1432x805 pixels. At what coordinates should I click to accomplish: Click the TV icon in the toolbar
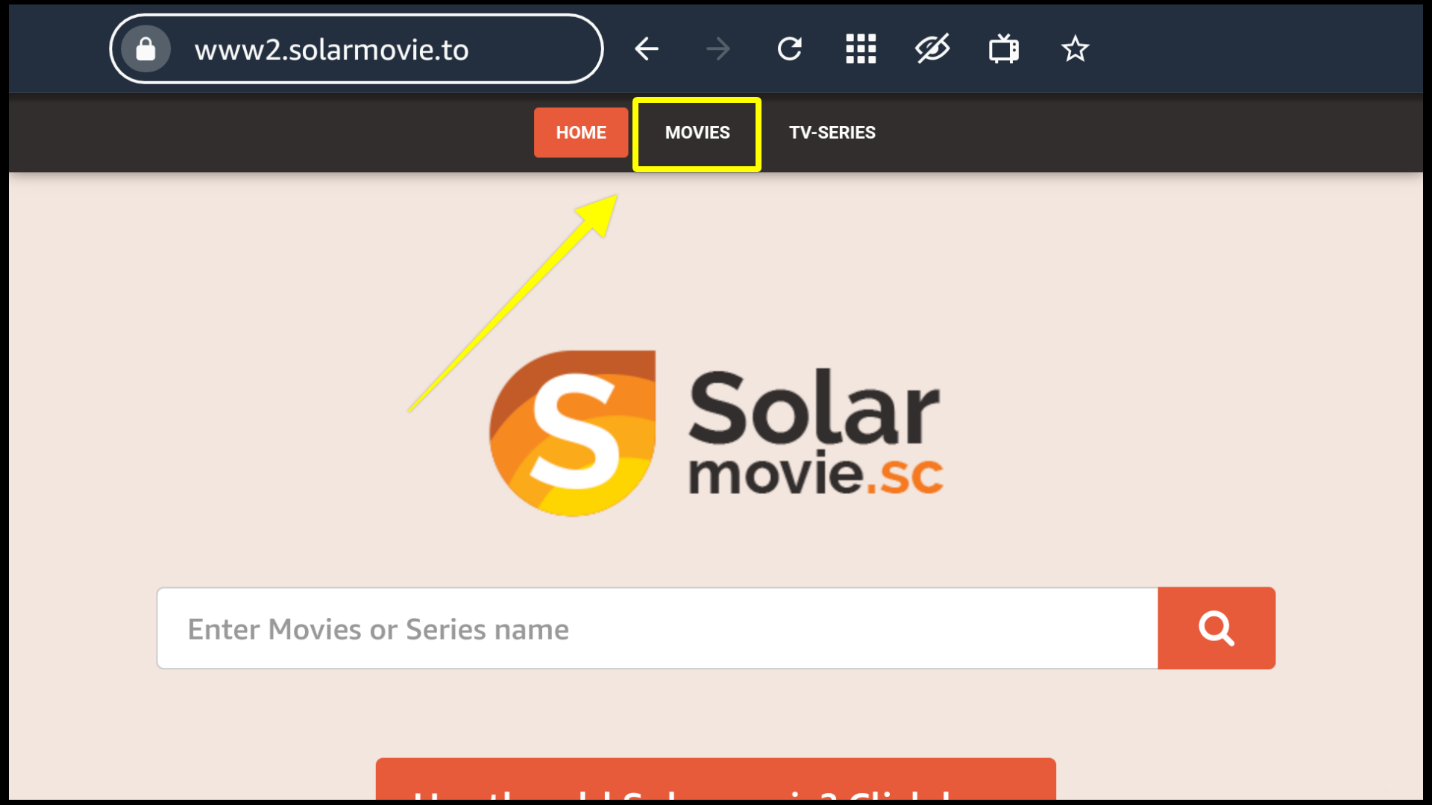[1004, 49]
